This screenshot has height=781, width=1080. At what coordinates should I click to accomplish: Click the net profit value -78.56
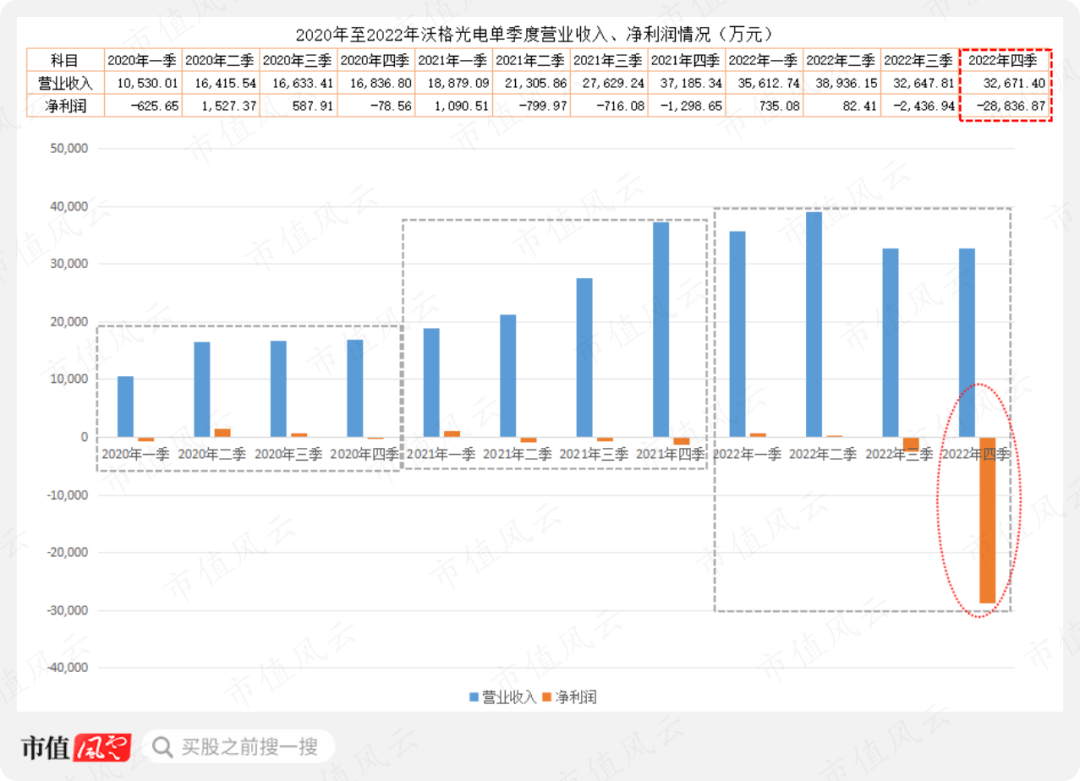tap(391, 106)
